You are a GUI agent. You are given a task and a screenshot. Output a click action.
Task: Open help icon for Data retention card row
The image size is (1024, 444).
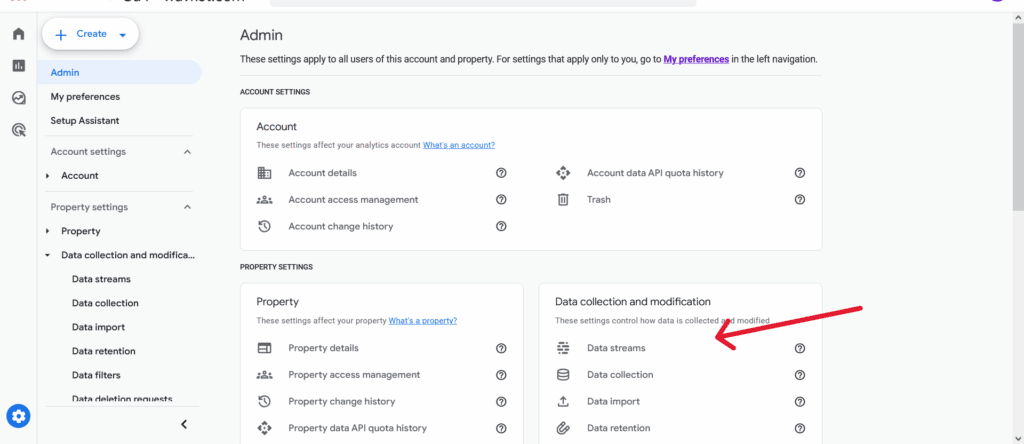799,428
